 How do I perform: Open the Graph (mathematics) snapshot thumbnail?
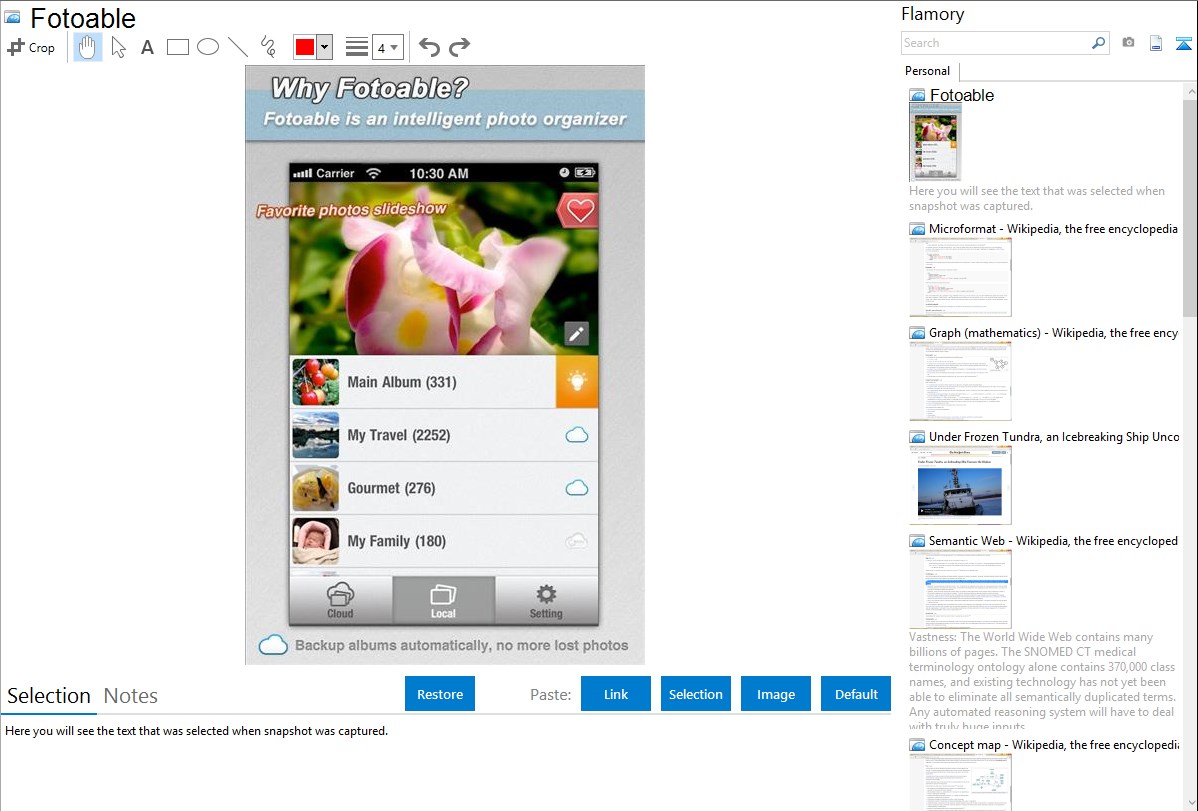pos(960,381)
